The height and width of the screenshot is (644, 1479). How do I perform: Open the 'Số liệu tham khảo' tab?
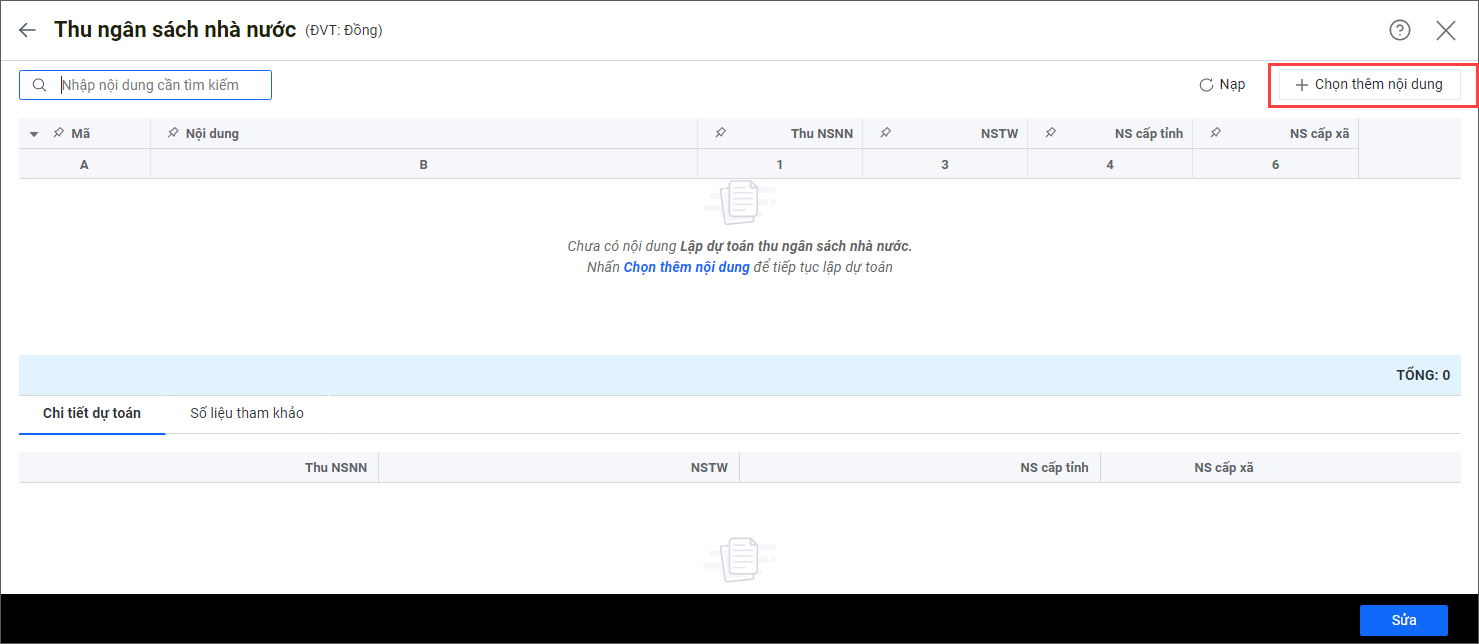tap(247, 413)
